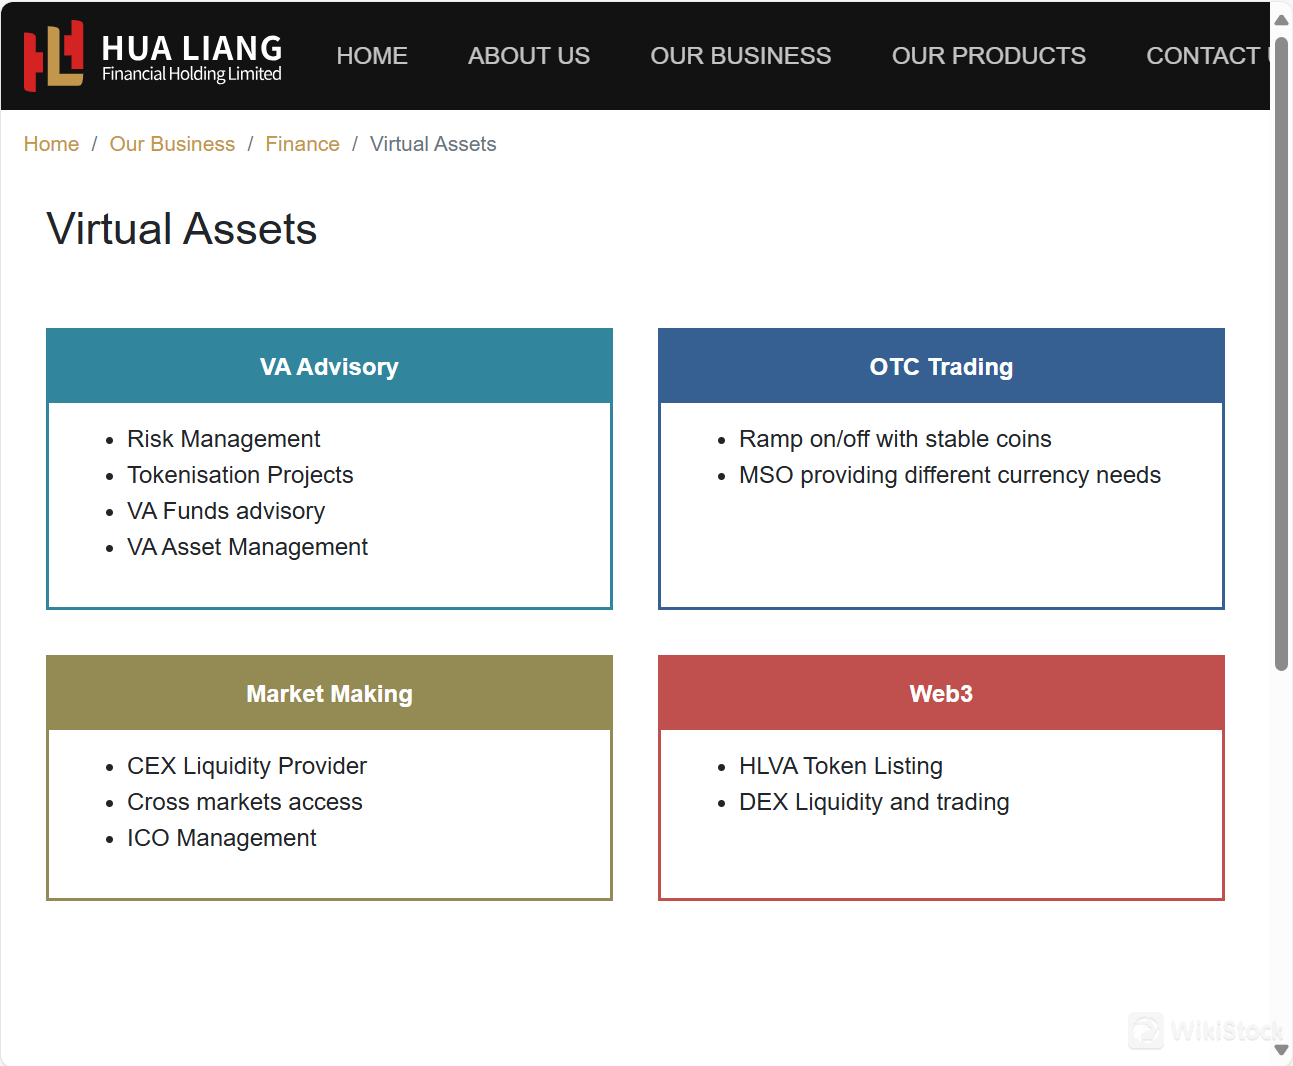Viewport: 1293px width, 1066px height.
Task: Click the HLVA Token Listing list item
Action: click(x=841, y=765)
